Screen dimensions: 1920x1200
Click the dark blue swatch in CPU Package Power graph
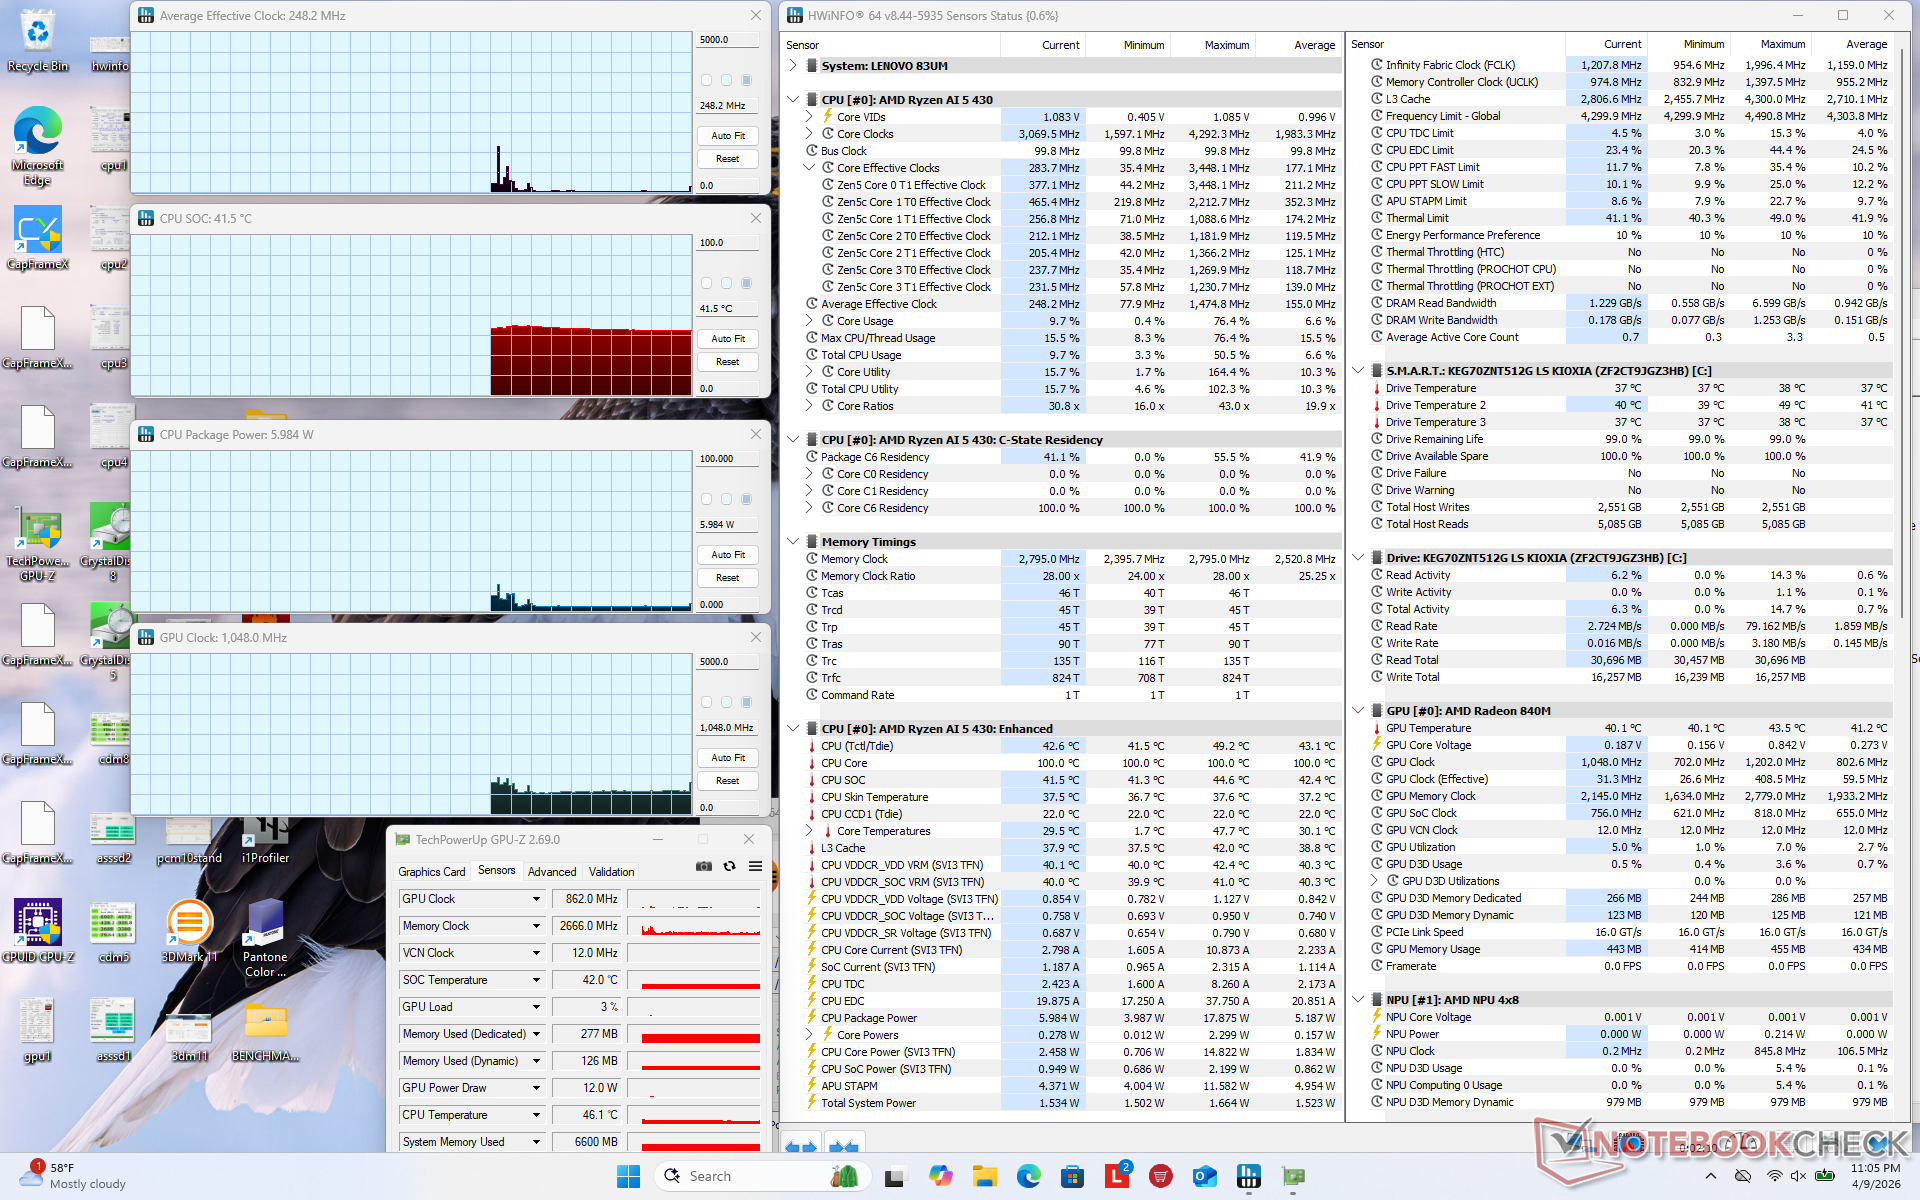point(746,499)
